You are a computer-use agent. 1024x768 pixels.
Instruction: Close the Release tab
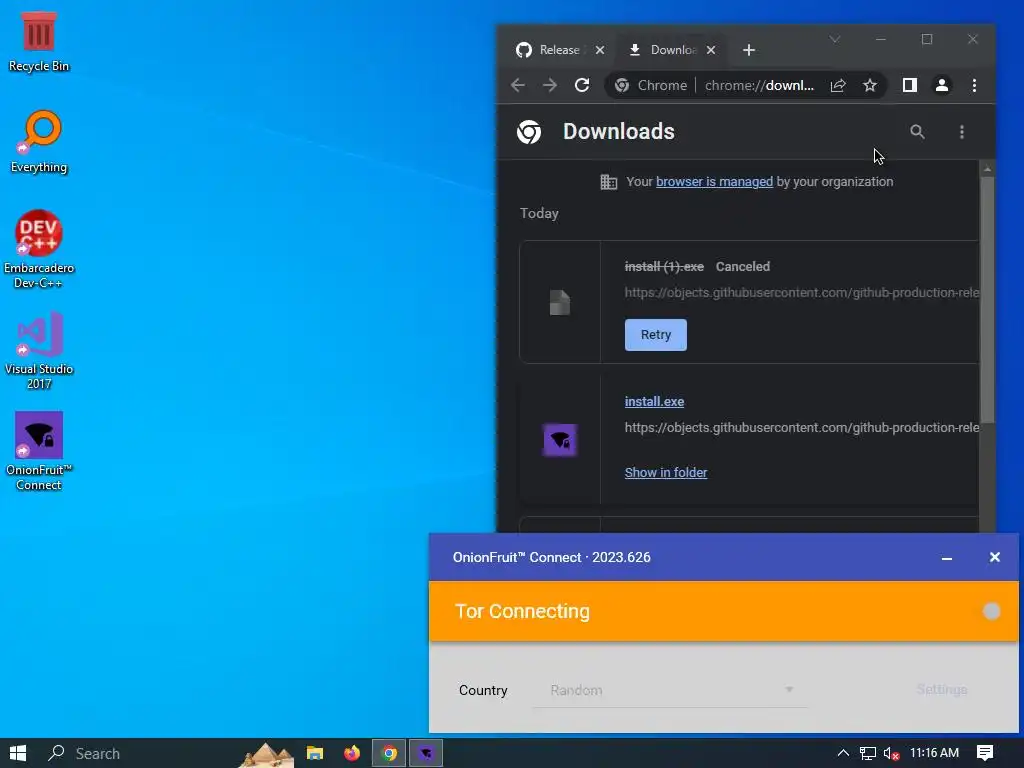600,50
